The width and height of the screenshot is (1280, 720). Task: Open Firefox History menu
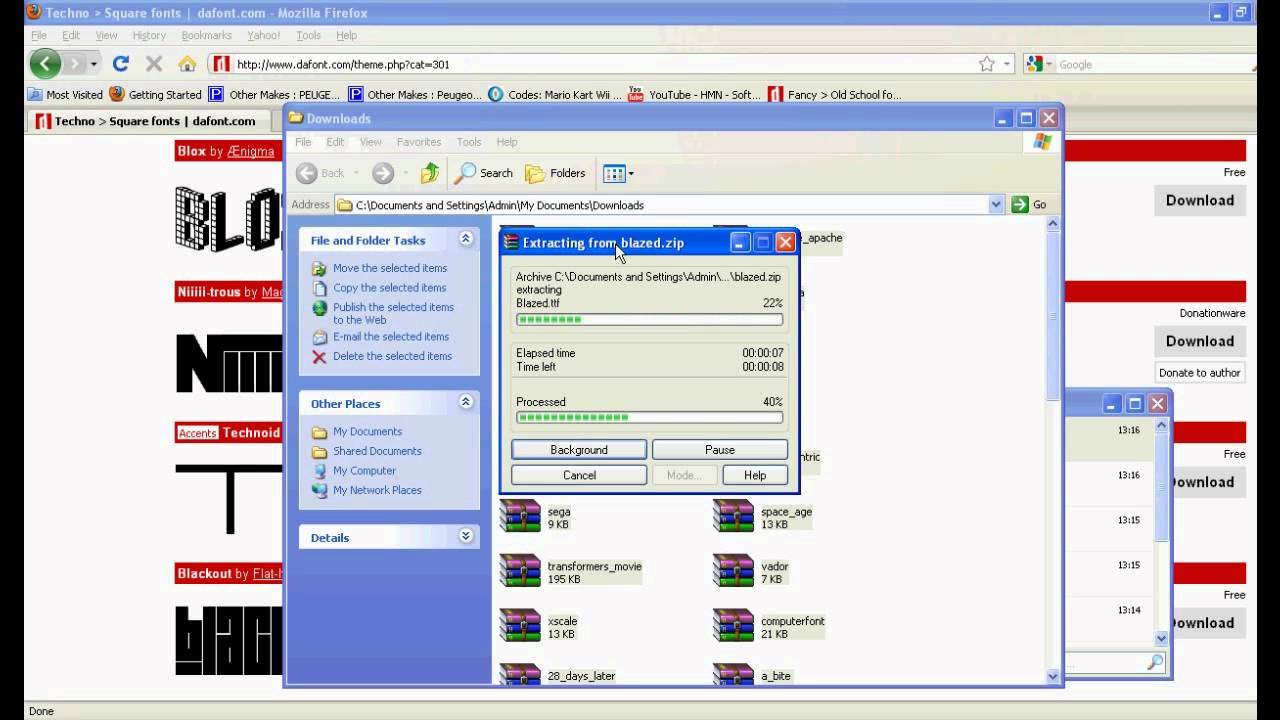tap(149, 35)
